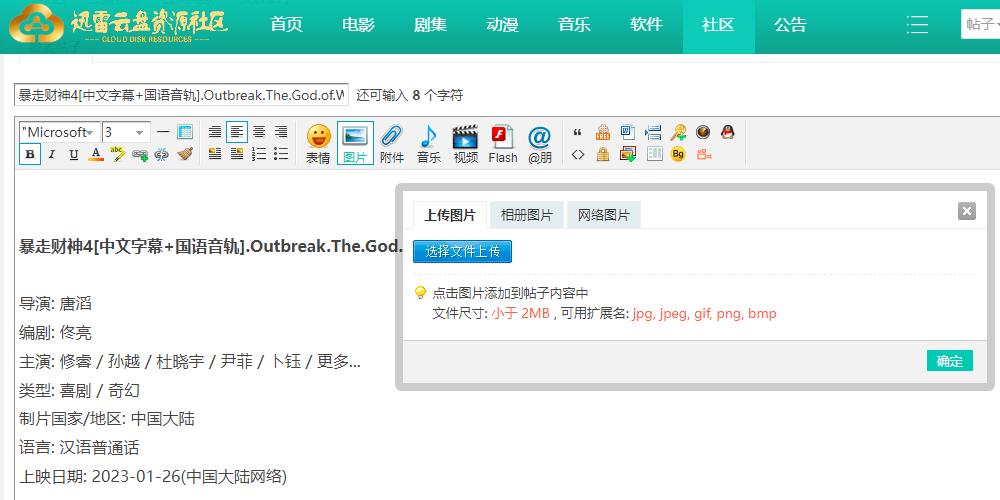Confirm with the 确定 button
Image resolution: width=1000 pixels, height=500 pixels.
pyautogui.click(x=949, y=361)
